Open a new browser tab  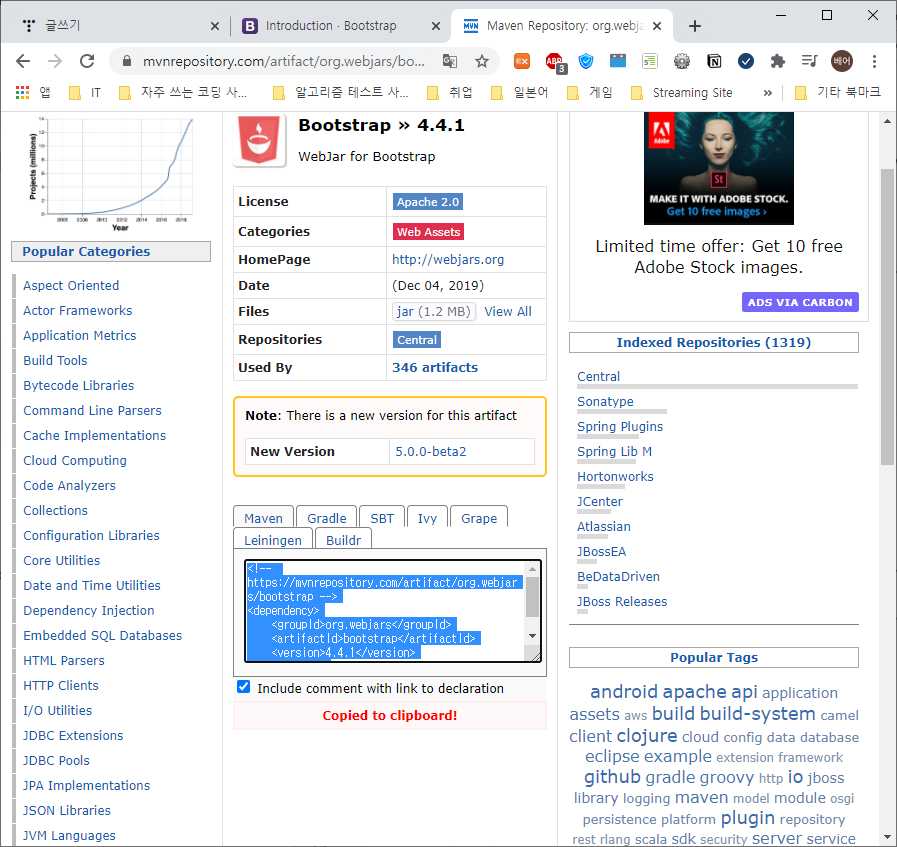(694, 26)
